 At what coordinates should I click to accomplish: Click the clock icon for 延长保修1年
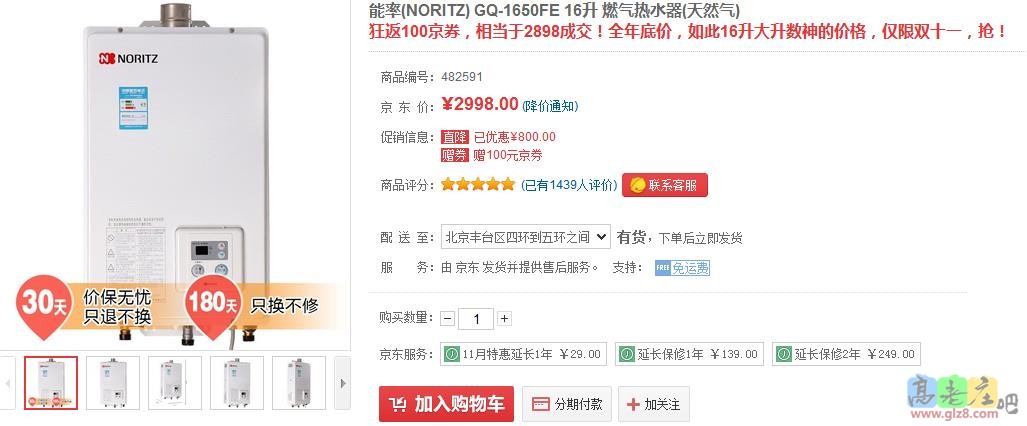627,354
